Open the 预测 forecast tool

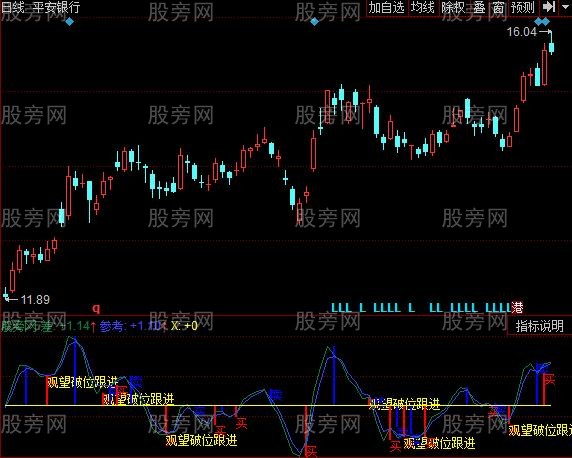[x=523, y=7]
